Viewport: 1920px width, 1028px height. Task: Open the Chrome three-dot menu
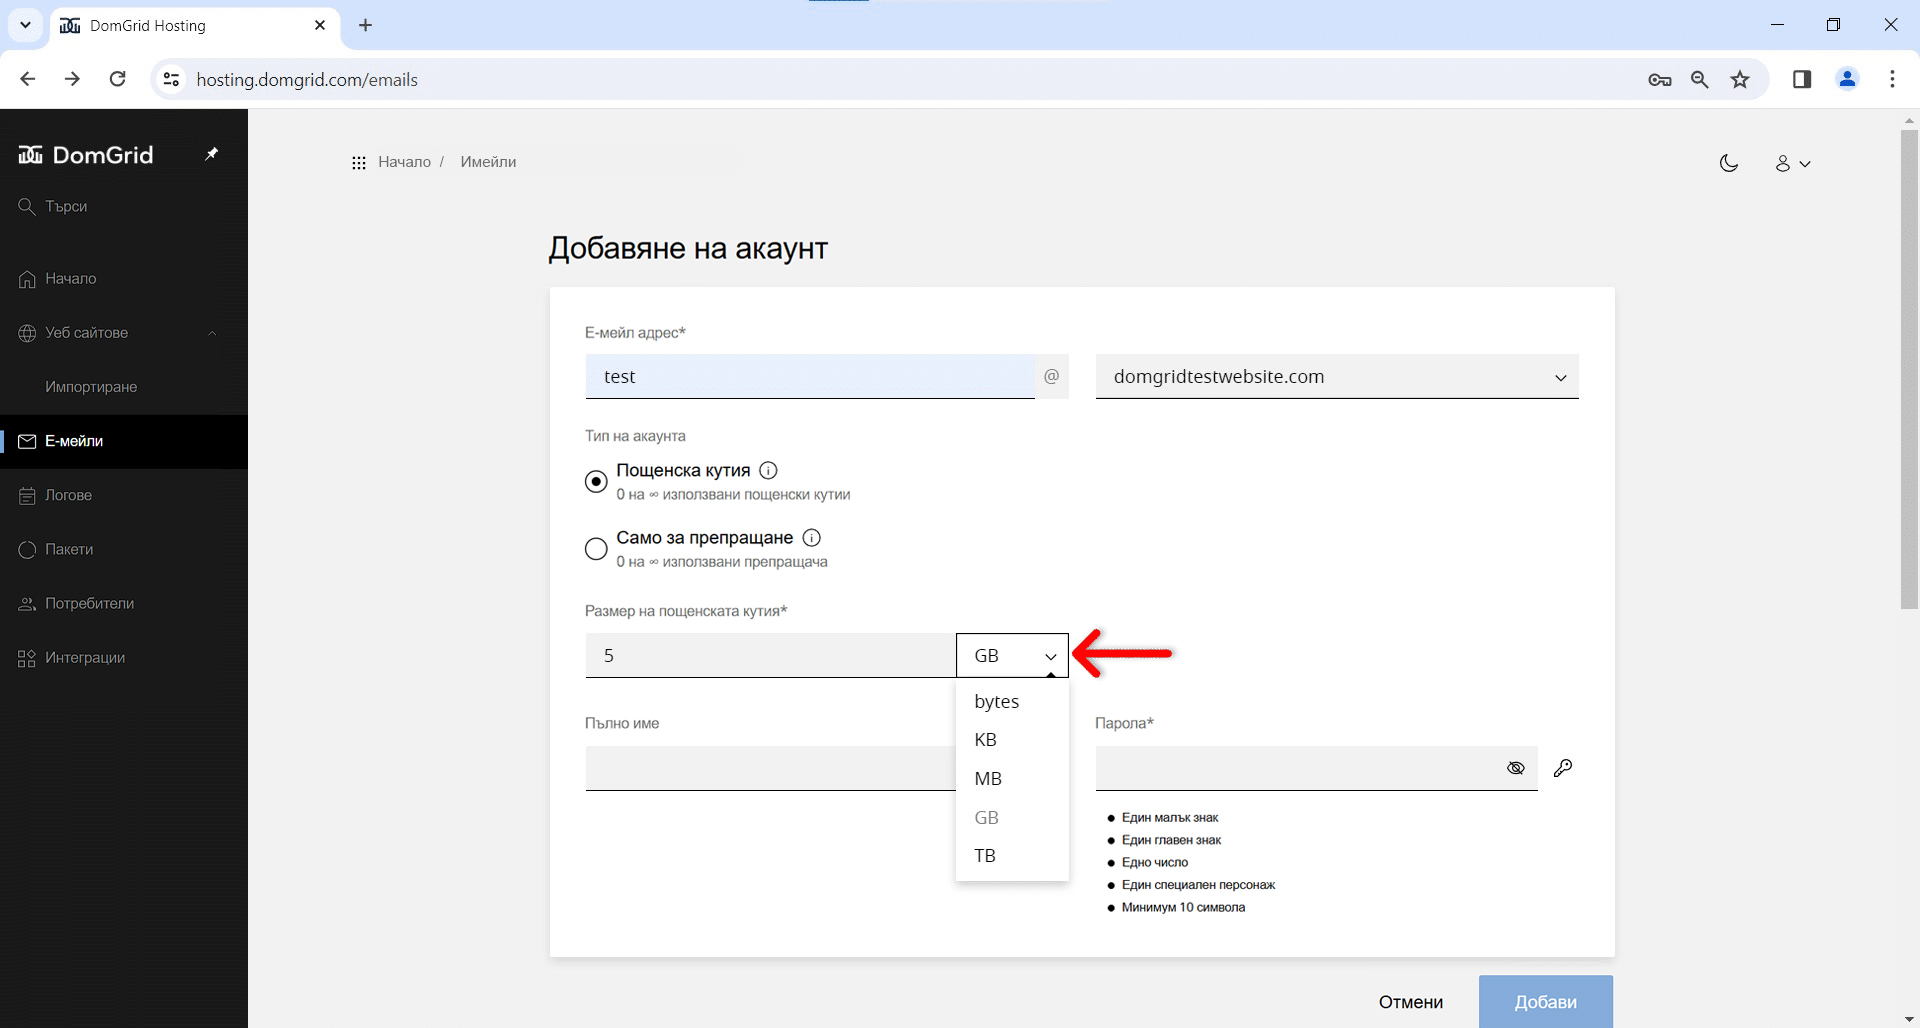coord(1892,79)
